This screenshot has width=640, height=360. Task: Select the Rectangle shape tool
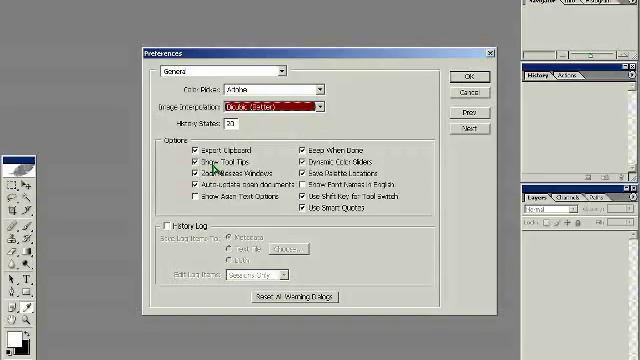pos(26,292)
